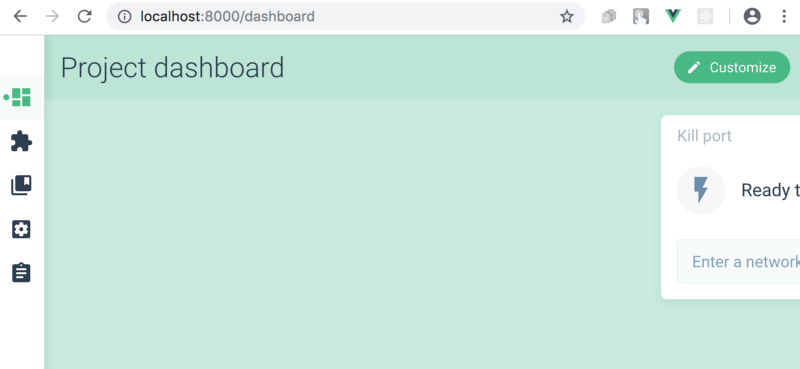The height and width of the screenshot is (369, 800).
Task: Reload the dashboard page
Action: [84, 16]
